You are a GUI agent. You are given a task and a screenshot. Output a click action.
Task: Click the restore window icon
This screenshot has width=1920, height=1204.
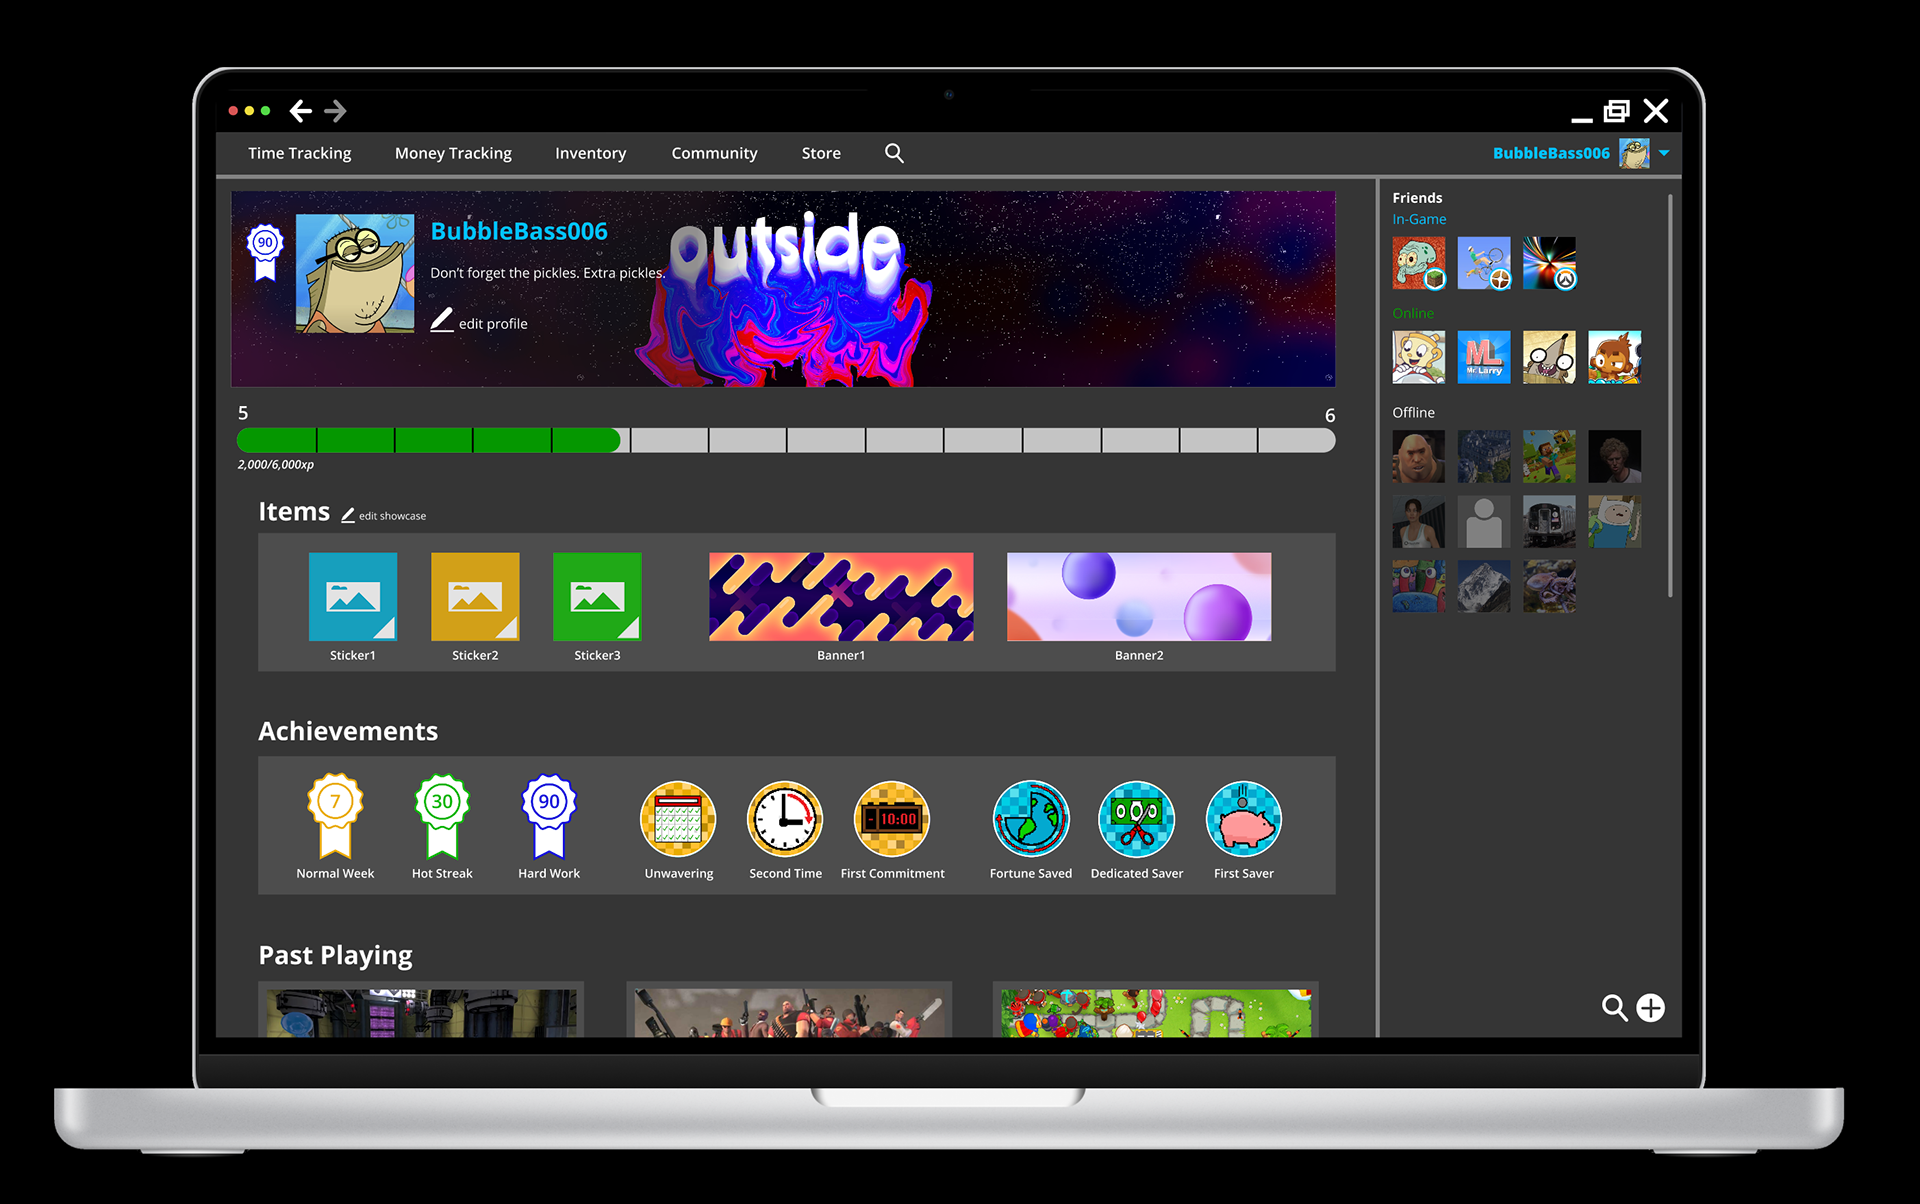1616,111
